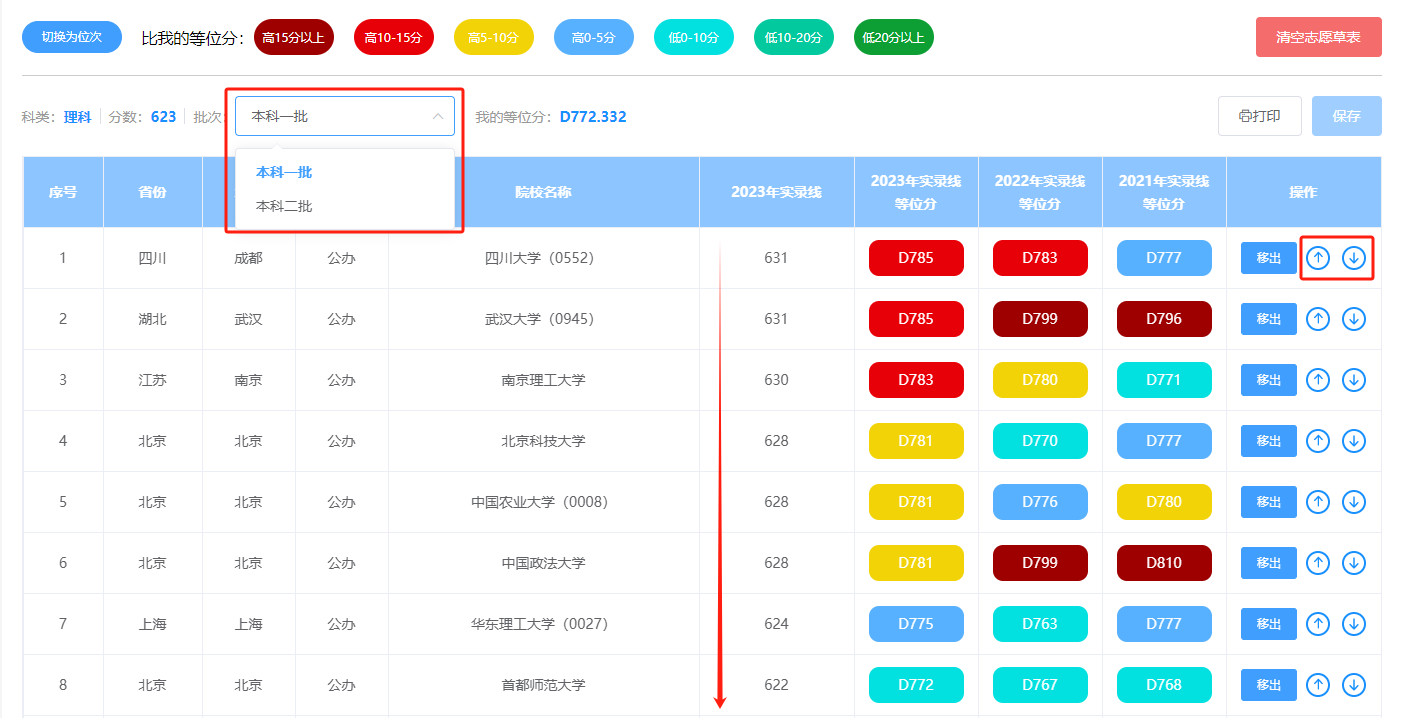Move 中国农业大学 row down

point(1354,502)
